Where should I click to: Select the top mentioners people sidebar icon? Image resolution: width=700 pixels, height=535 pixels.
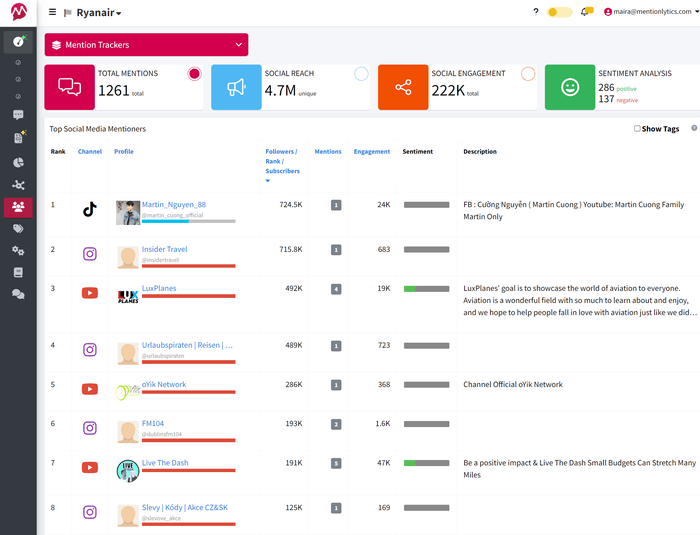pyautogui.click(x=18, y=207)
